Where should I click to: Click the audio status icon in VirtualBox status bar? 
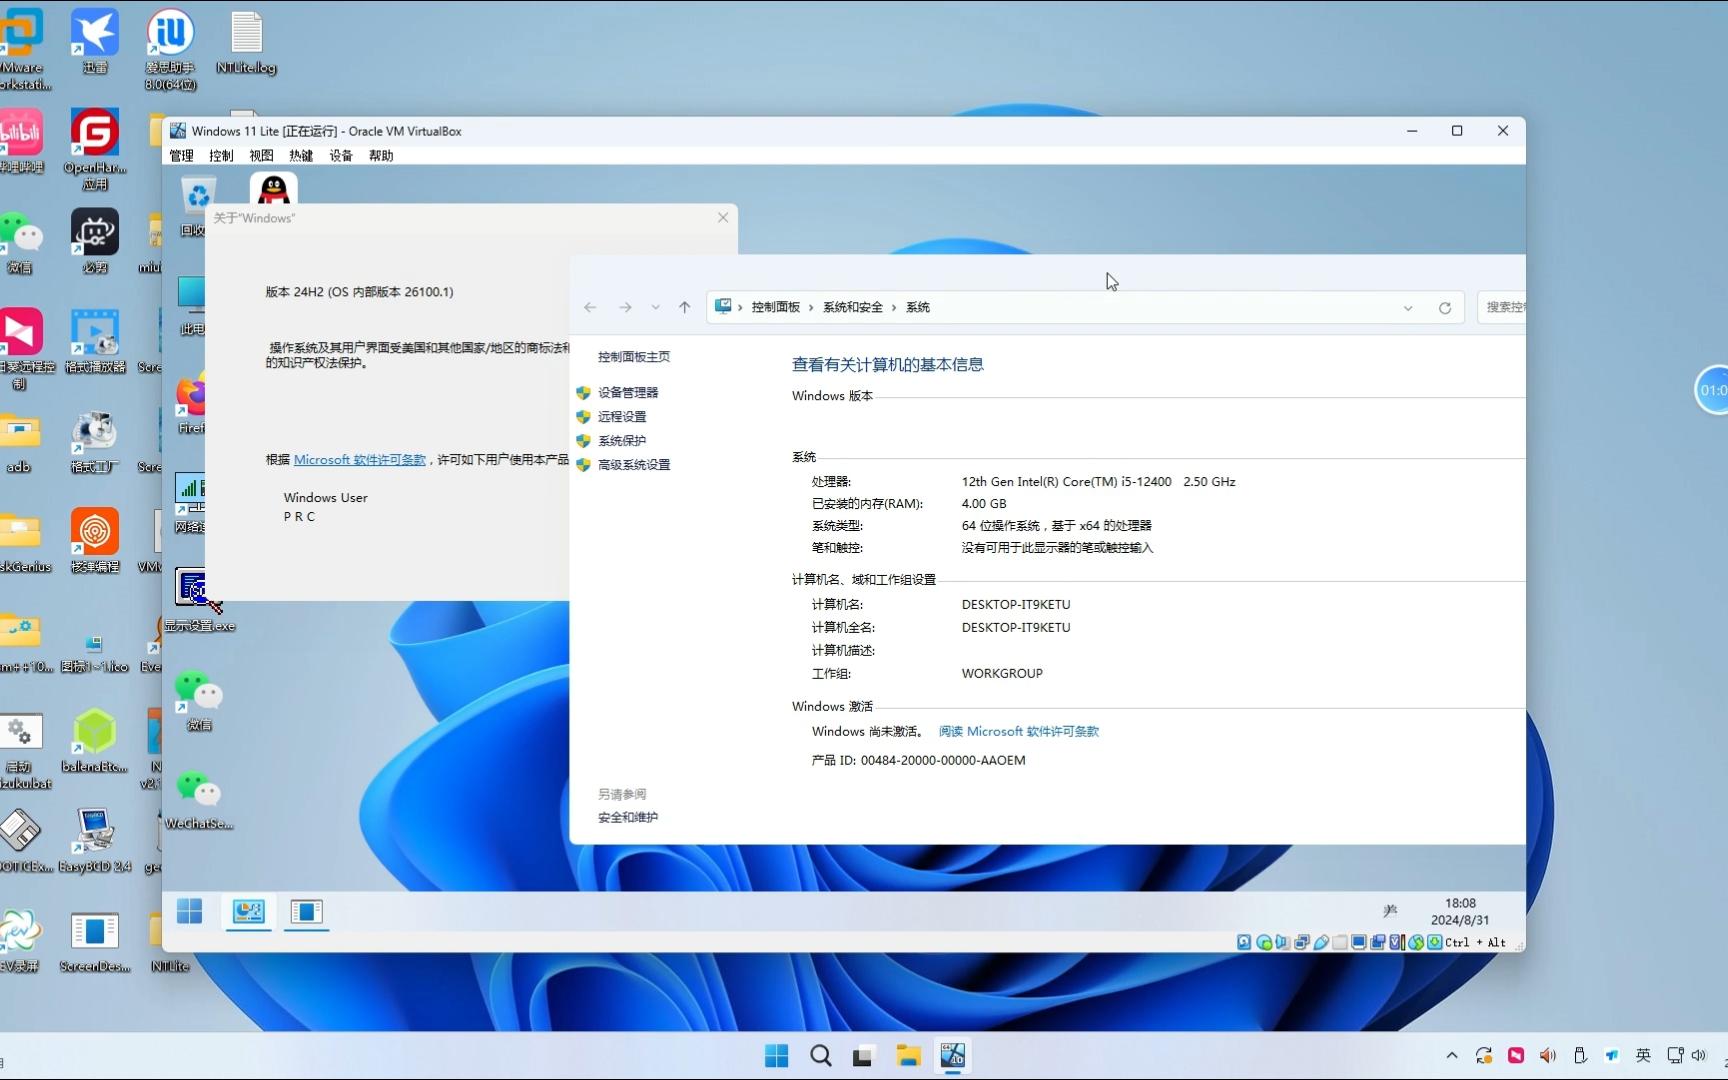coord(1280,942)
